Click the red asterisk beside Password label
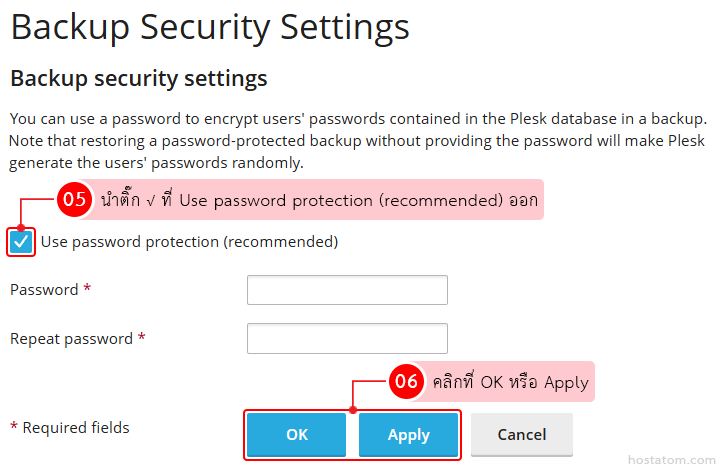The height and width of the screenshot is (468, 720). click(87, 289)
